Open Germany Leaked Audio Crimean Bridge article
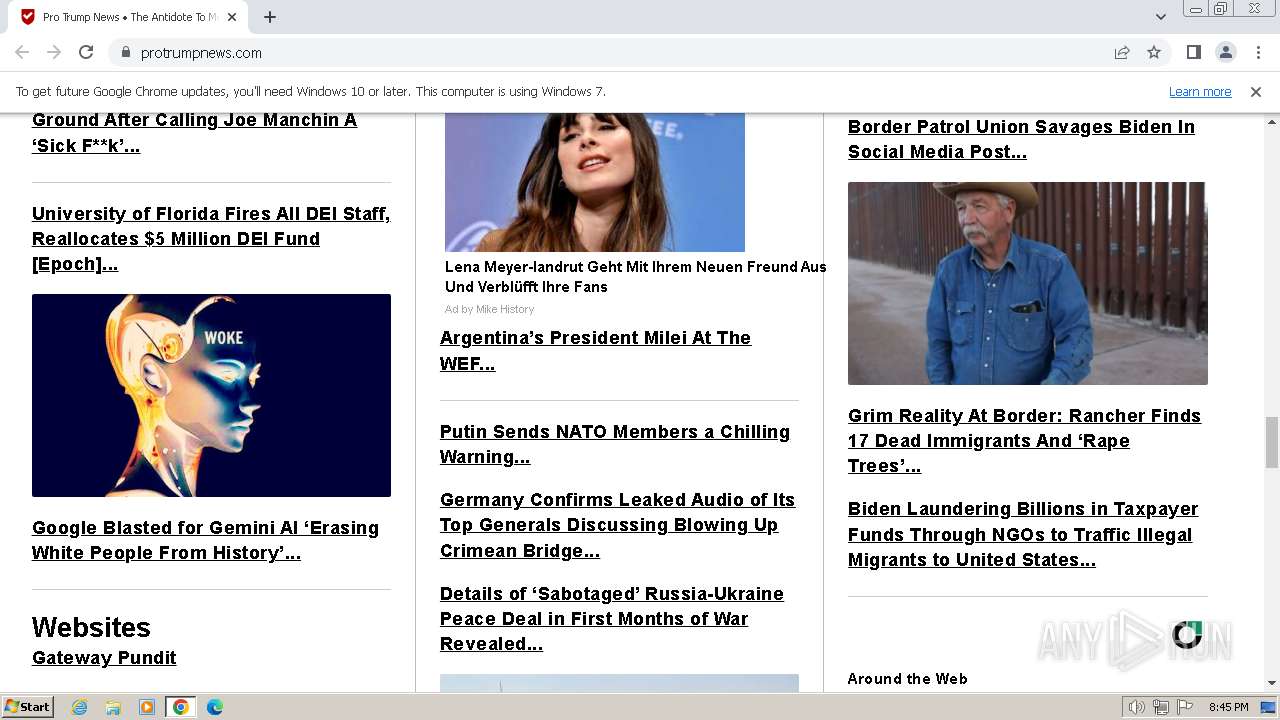This screenshot has height=720, width=1280. tap(617, 525)
